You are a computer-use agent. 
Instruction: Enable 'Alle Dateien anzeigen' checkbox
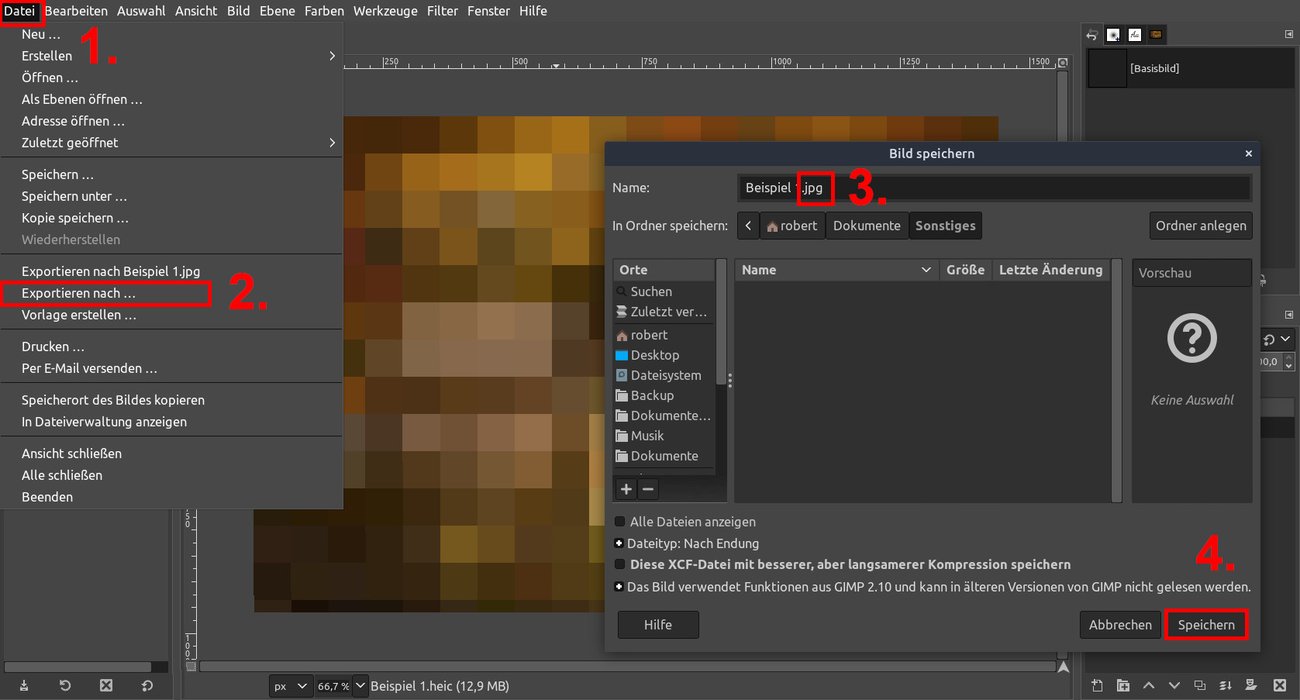[620, 522]
